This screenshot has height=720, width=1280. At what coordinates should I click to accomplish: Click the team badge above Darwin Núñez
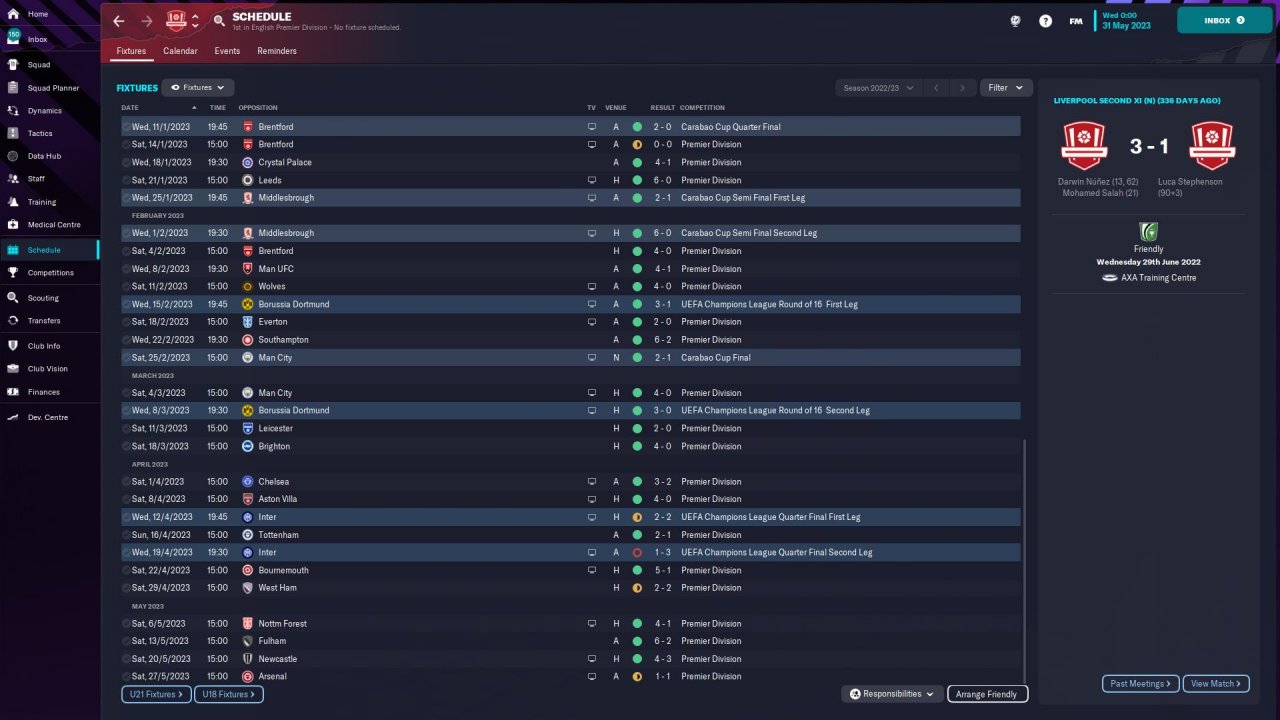click(1084, 146)
